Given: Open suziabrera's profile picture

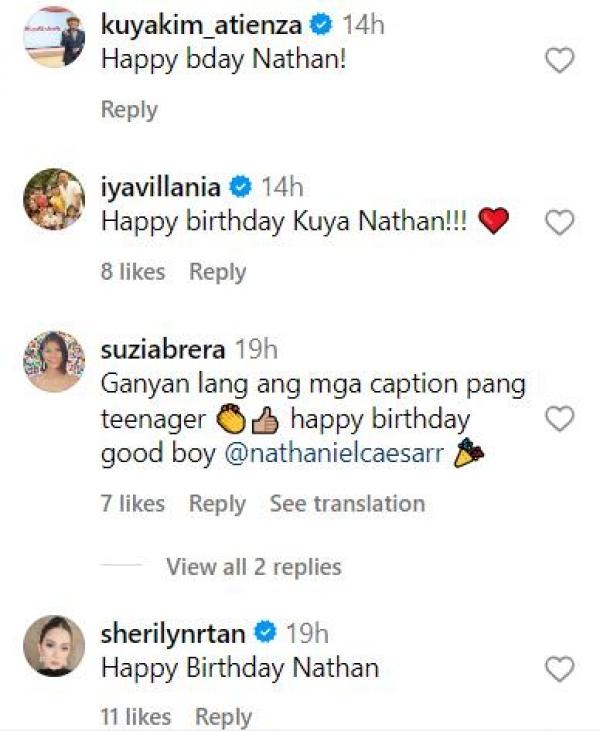Looking at the screenshot, I should (x=54, y=361).
